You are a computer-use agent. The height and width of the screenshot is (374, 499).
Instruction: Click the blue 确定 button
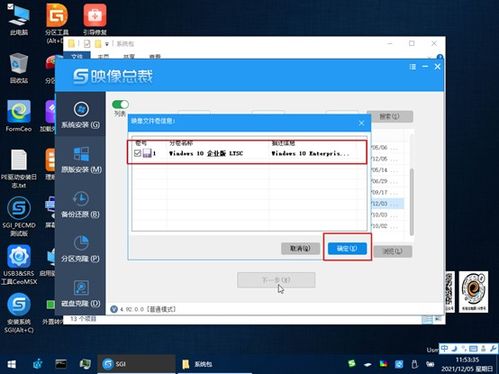347,248
